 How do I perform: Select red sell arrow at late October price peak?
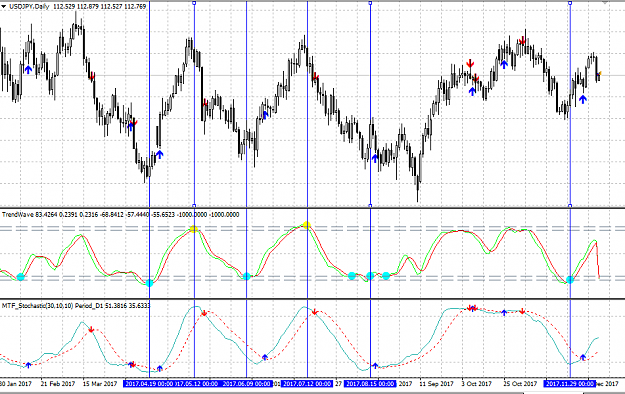tap(523, 41)
